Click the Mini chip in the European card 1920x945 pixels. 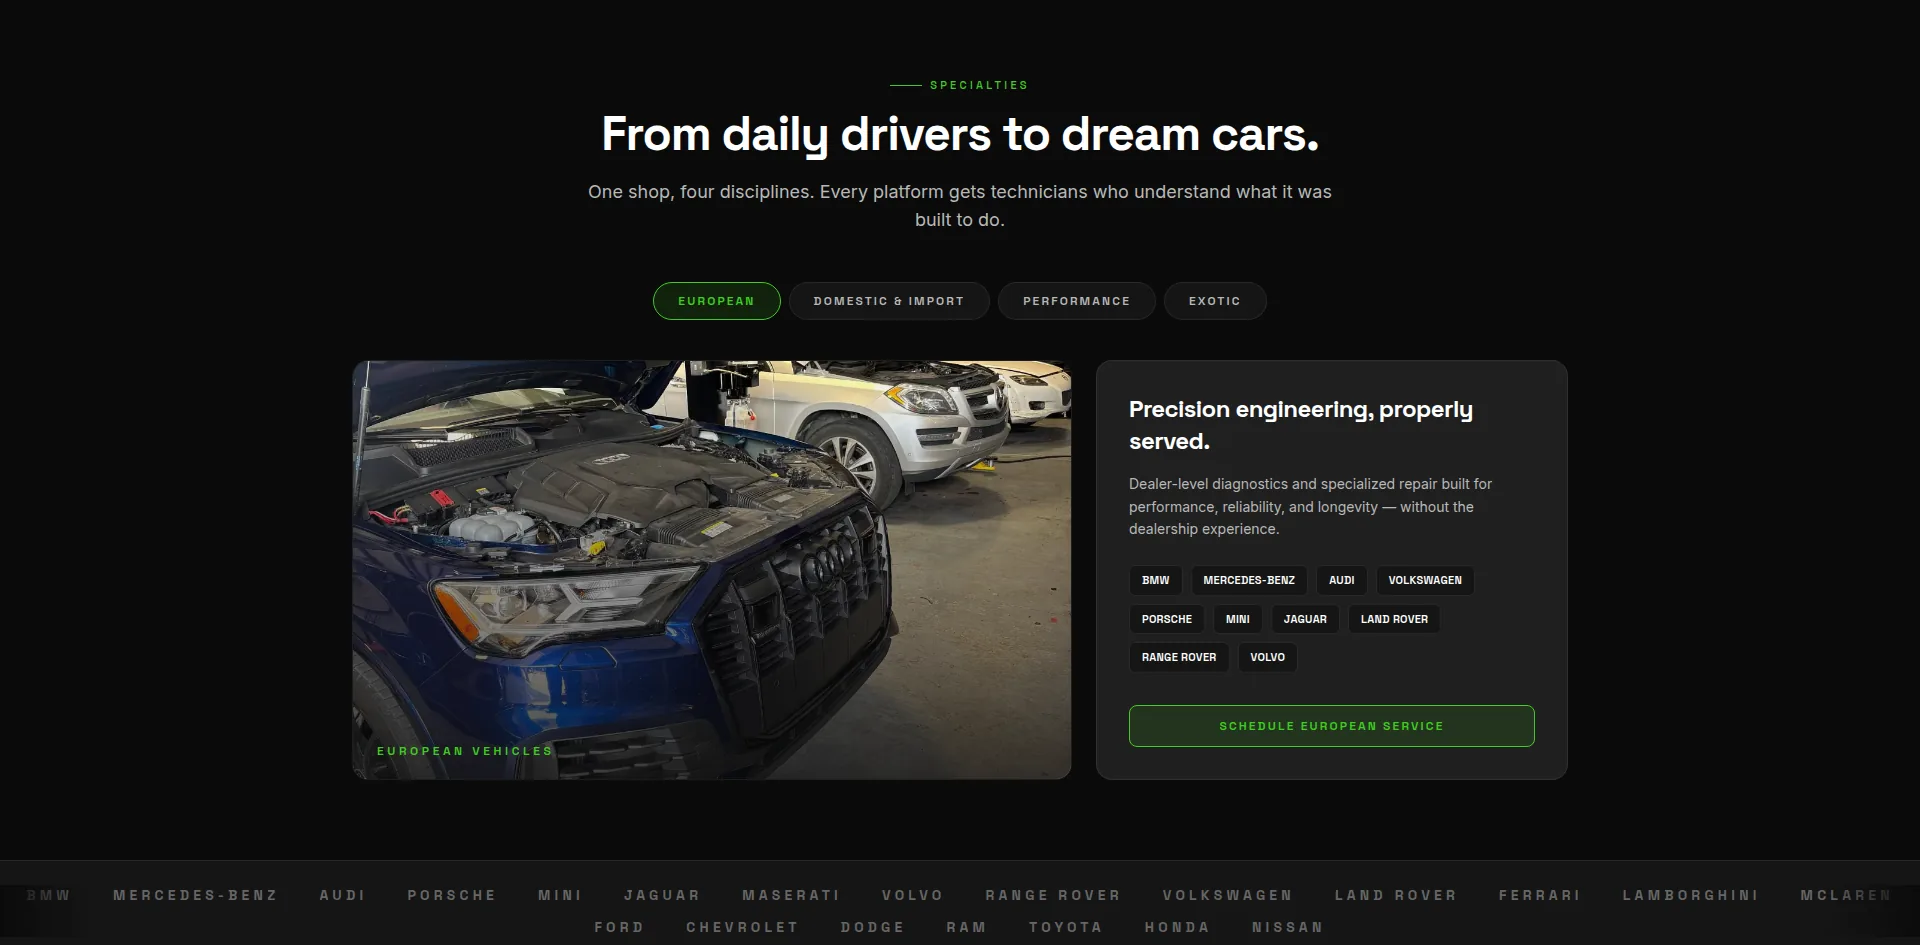tap(1238, 619)
